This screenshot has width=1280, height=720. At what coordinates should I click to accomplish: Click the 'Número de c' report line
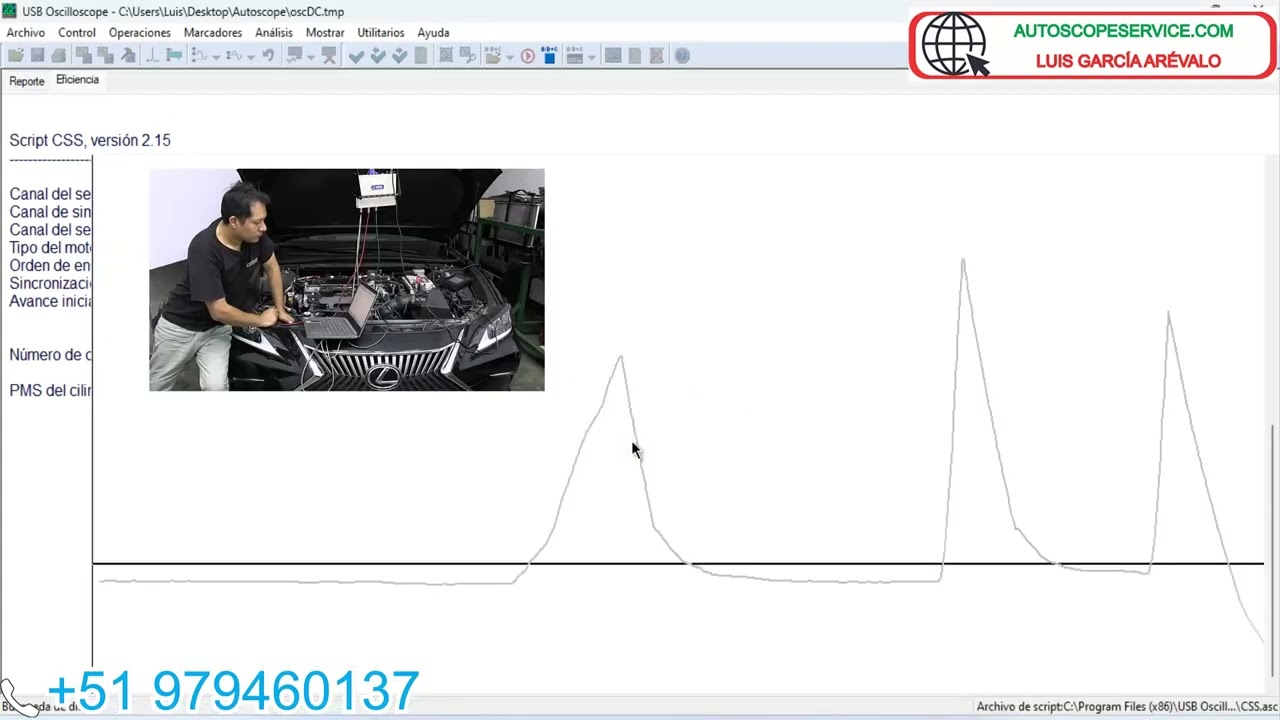50,355
